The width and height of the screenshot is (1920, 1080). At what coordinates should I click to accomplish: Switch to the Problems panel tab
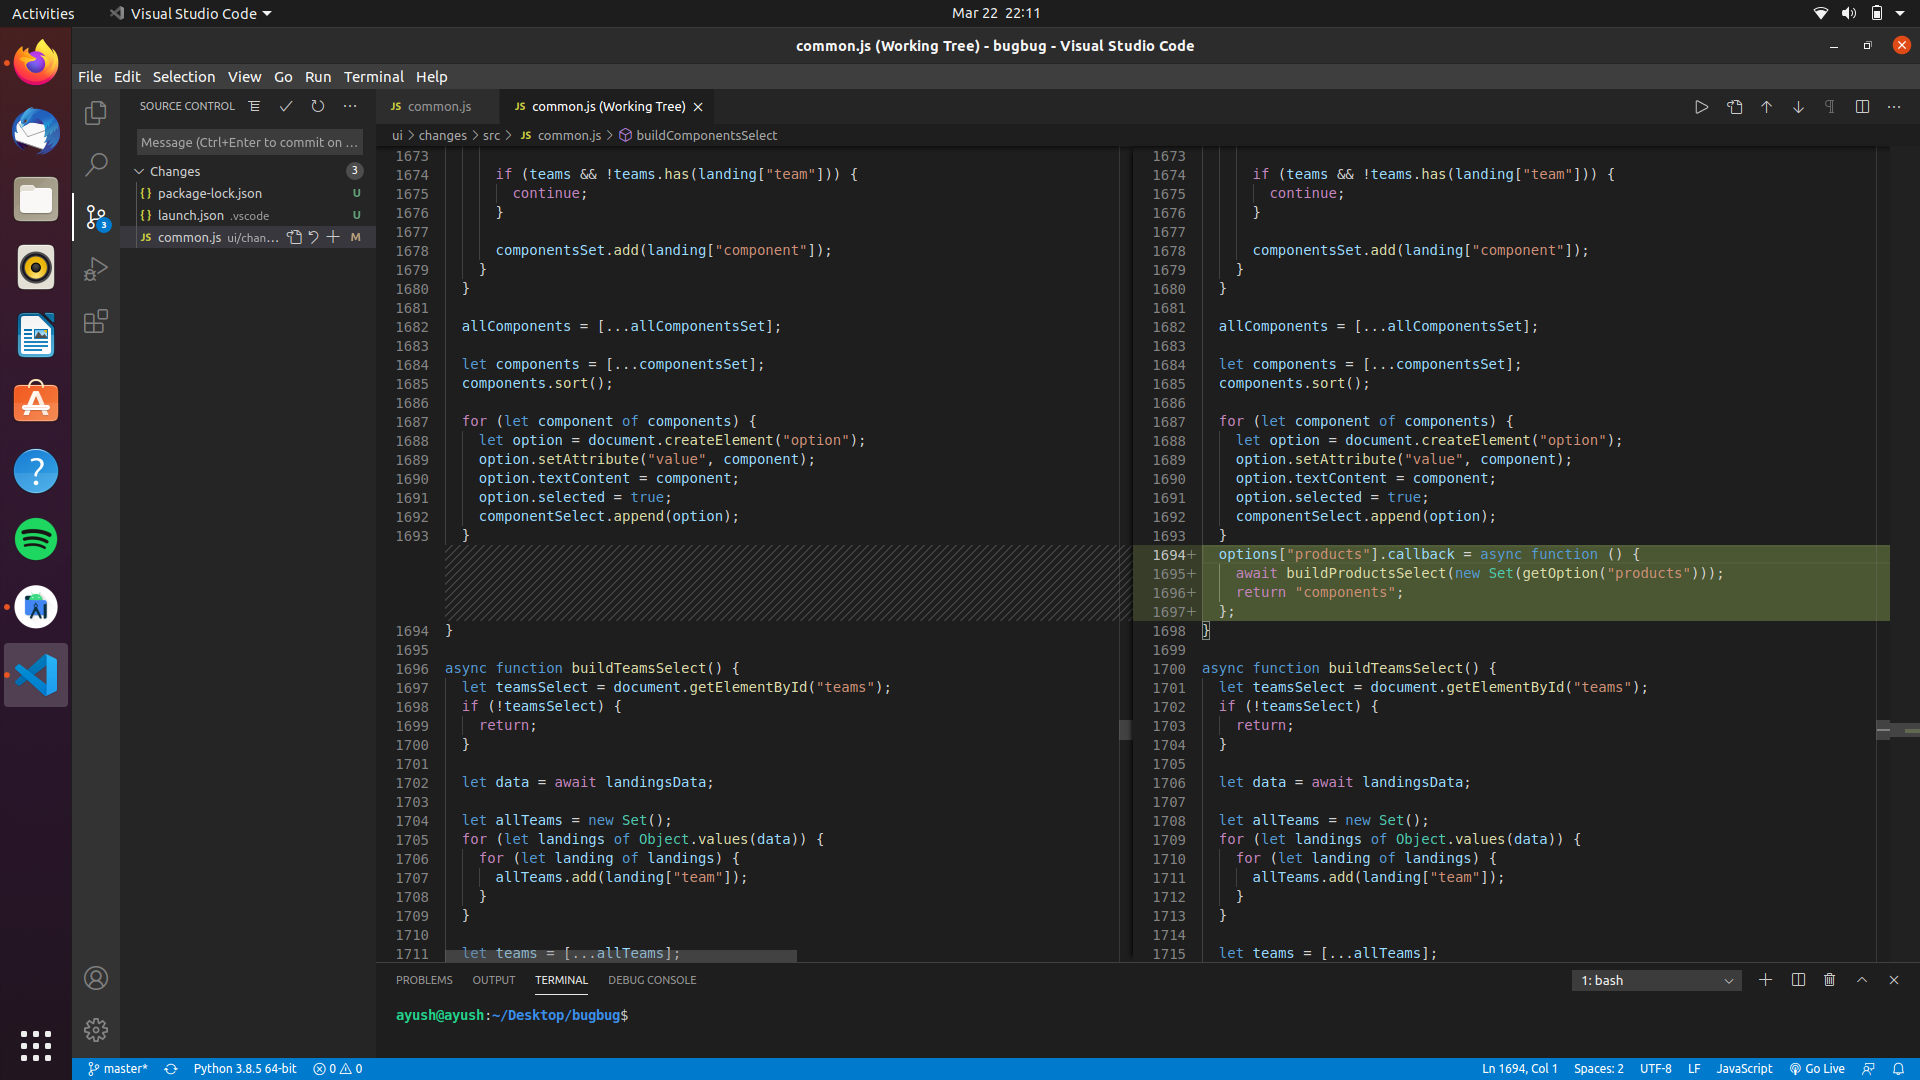[x=424, y=980]
